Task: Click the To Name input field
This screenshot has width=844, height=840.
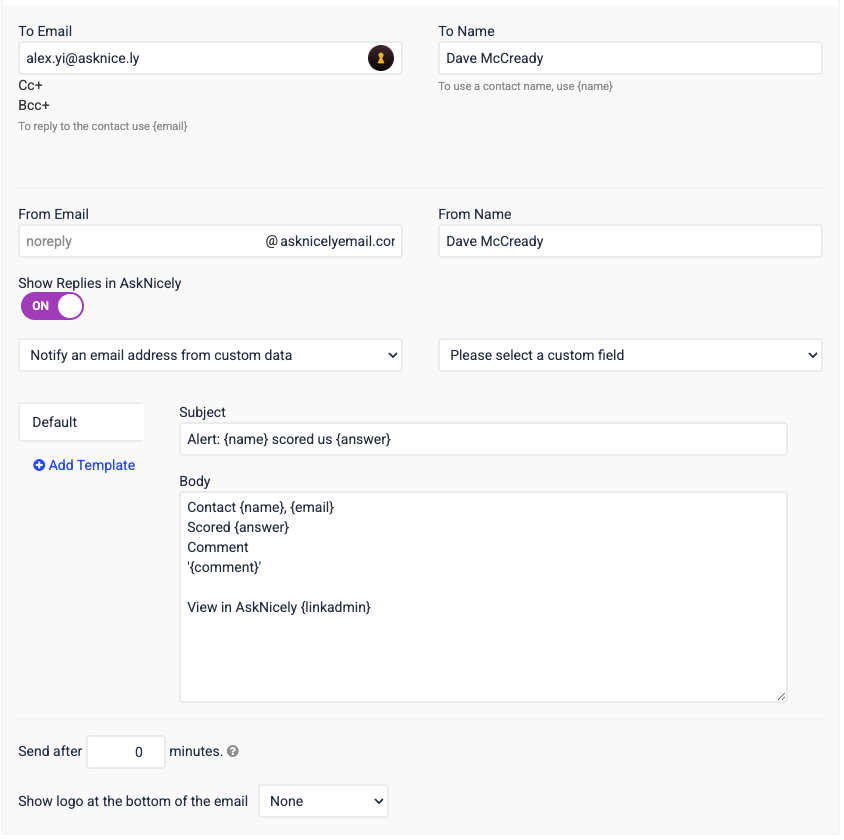Action: click(x=630, y=58)
